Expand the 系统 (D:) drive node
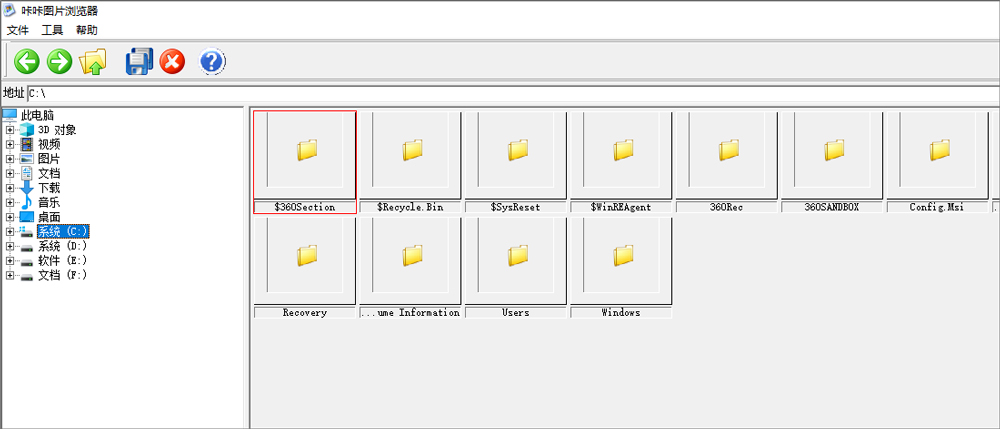The image size is (1000, 429). pyautogui.click(x=10, y=246)
